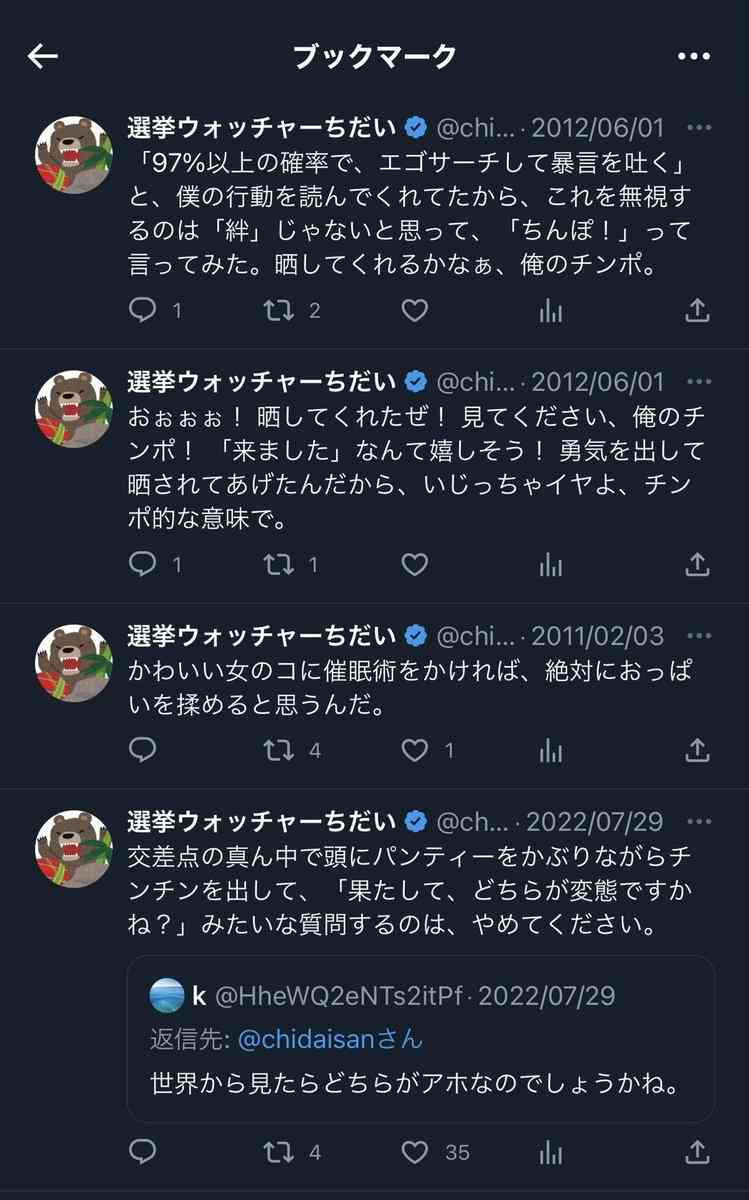Image resolution: width=749 pixels, height=1200 pixels.
Task: Like the first tweet dated 2012/06/01
Action: coord(414,311)
